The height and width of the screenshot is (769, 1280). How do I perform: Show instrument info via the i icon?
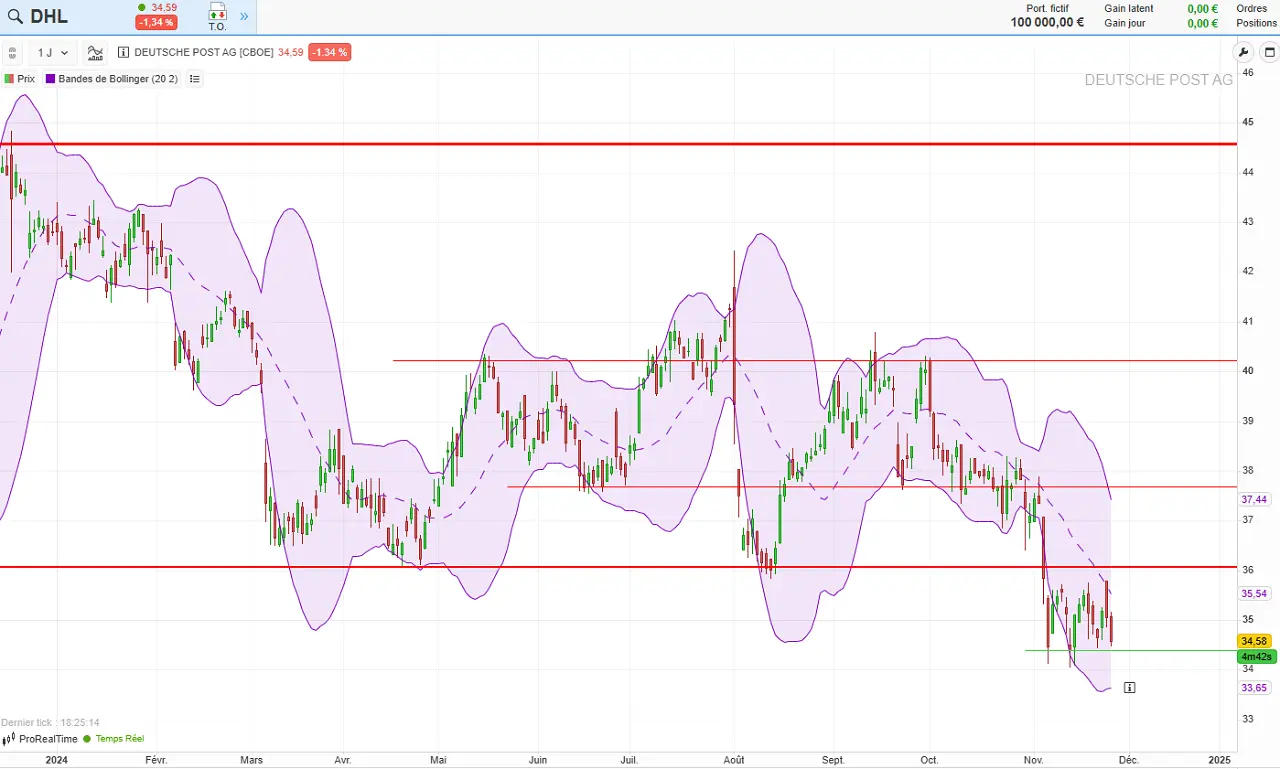(124, 52)
